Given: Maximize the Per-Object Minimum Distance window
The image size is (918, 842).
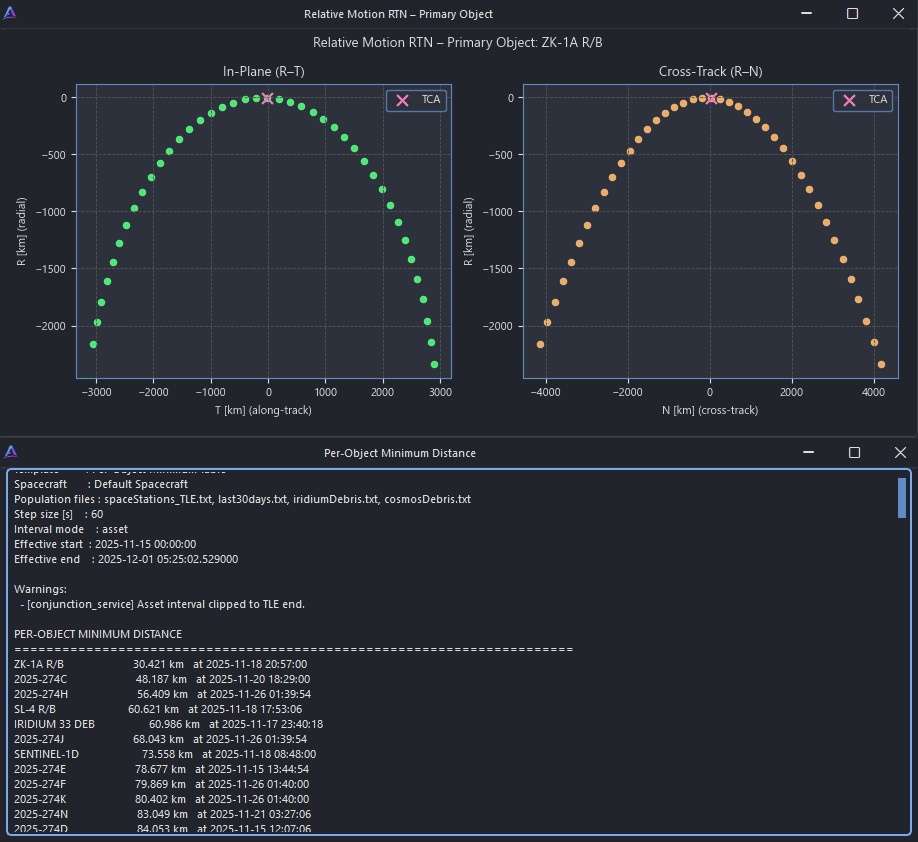Looking at the screenshot, I should (854, 452).
